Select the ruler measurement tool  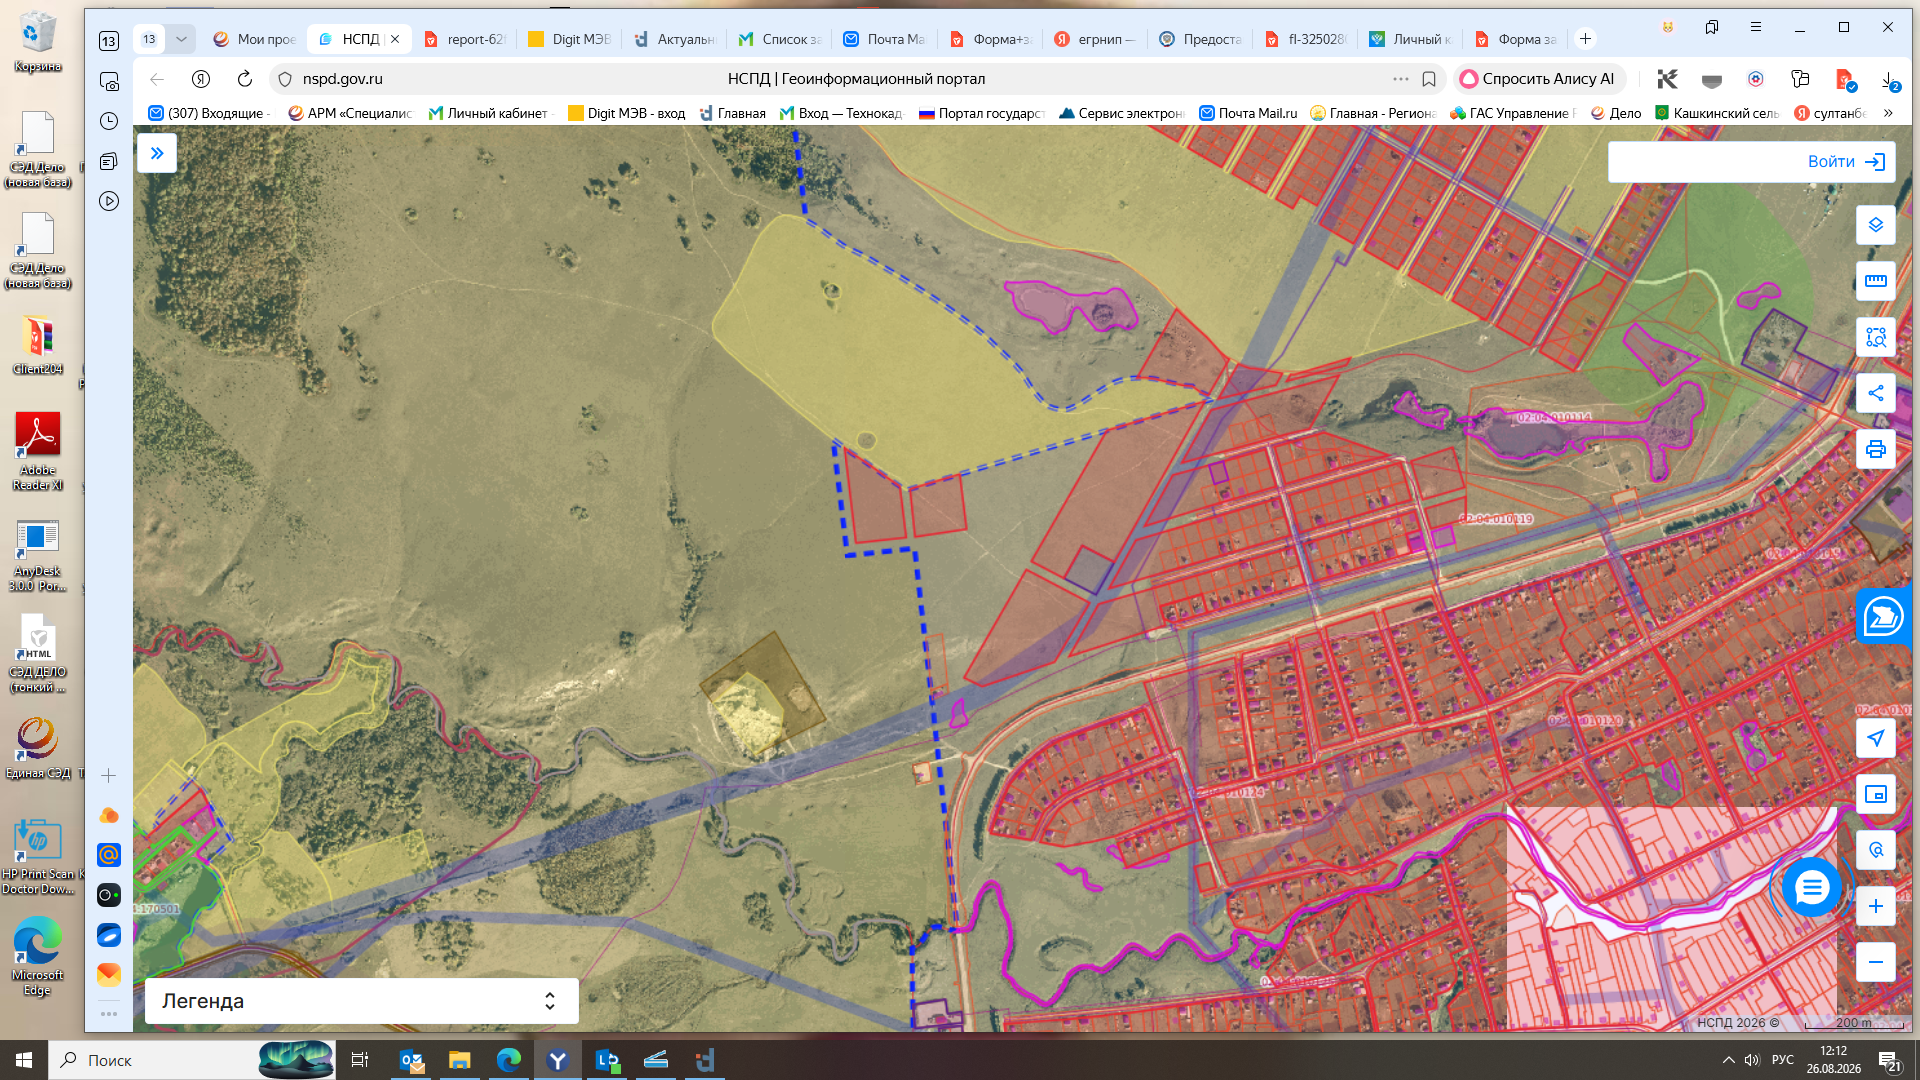(x=1875, y=281)
